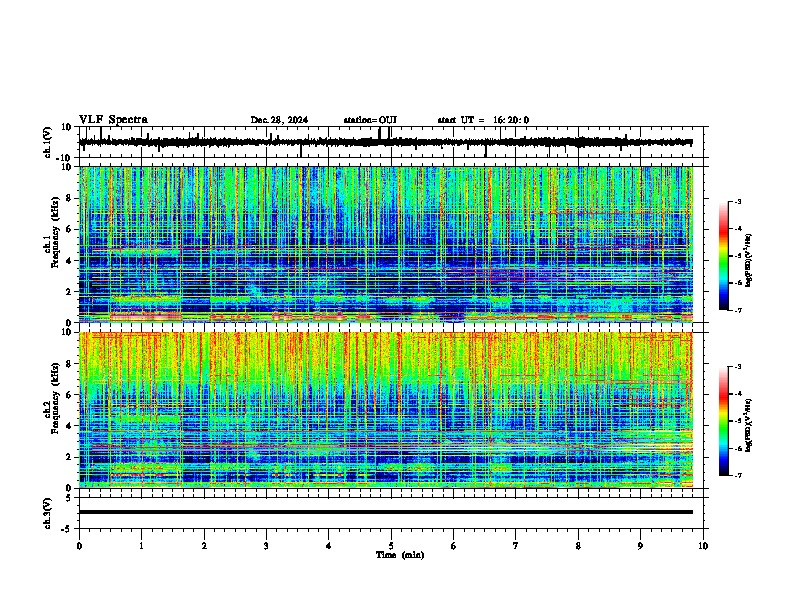Click the "-7" tick on ch.2 colorbar
792x612 pixels.
738,475
